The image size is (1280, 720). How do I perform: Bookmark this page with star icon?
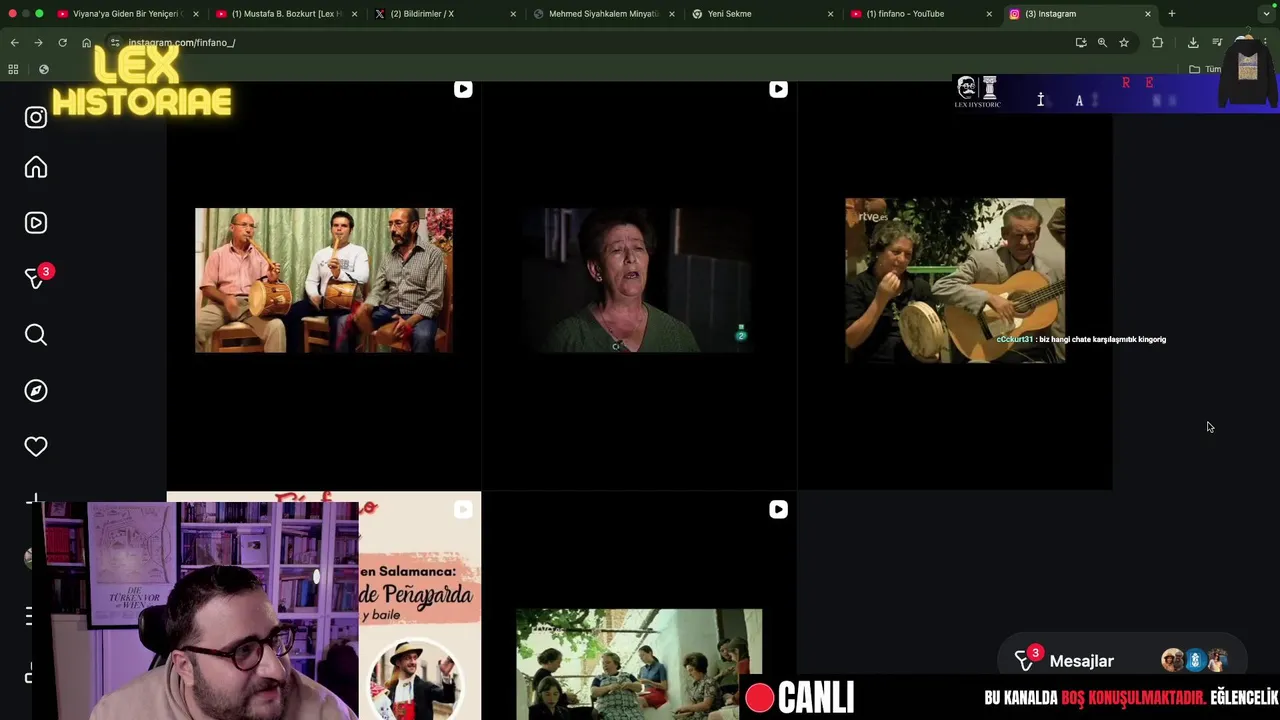[1124, 43]
